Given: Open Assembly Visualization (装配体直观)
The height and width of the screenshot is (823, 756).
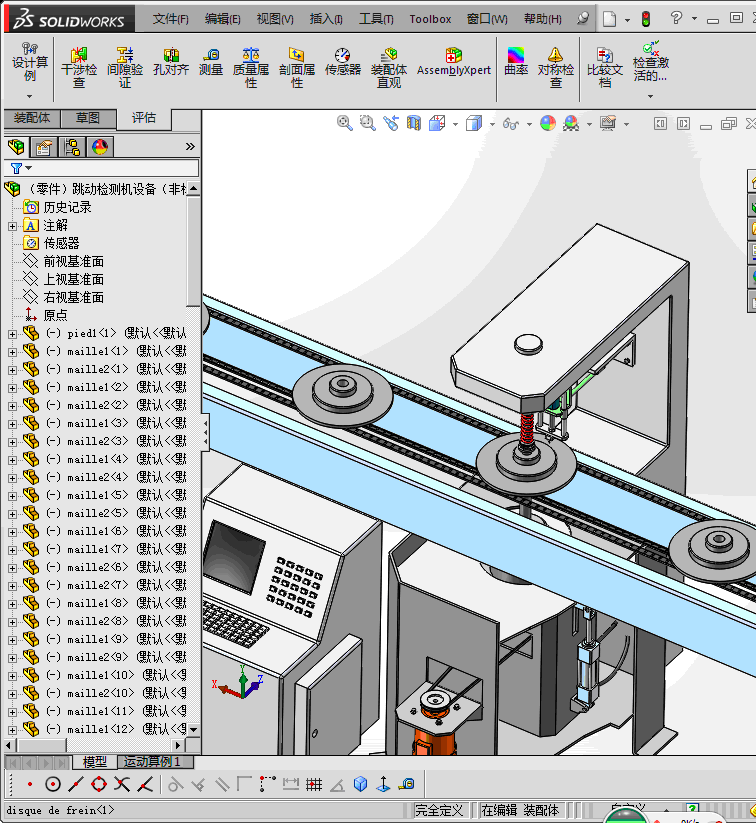Looking at the screenshot, I should coord(389,68).
